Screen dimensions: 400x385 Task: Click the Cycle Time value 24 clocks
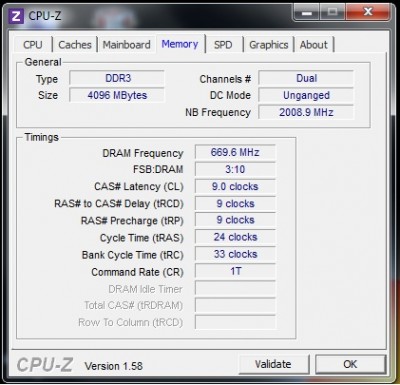click(235, 237)
